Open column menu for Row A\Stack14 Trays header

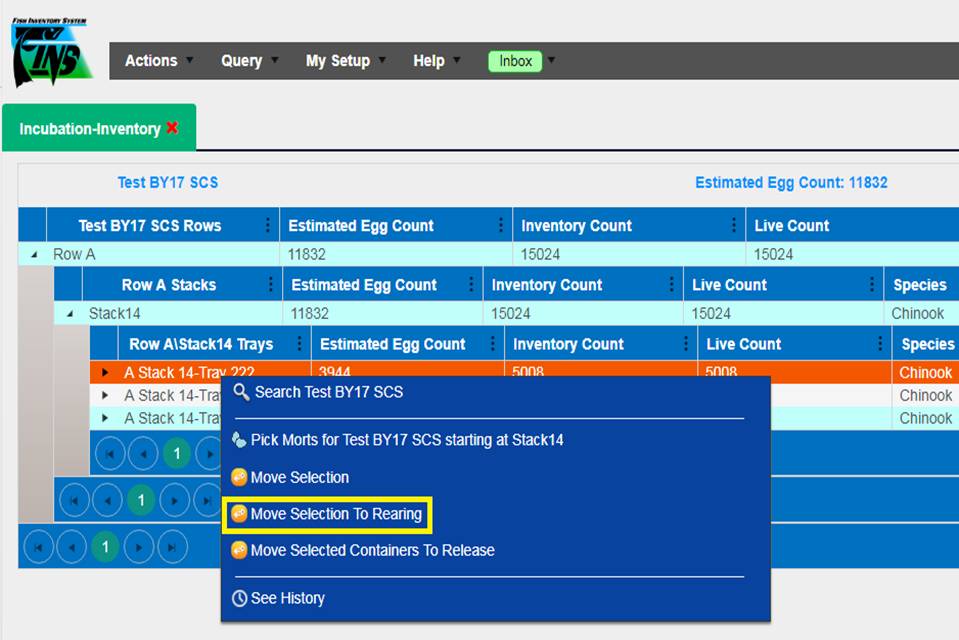(299, 344)
